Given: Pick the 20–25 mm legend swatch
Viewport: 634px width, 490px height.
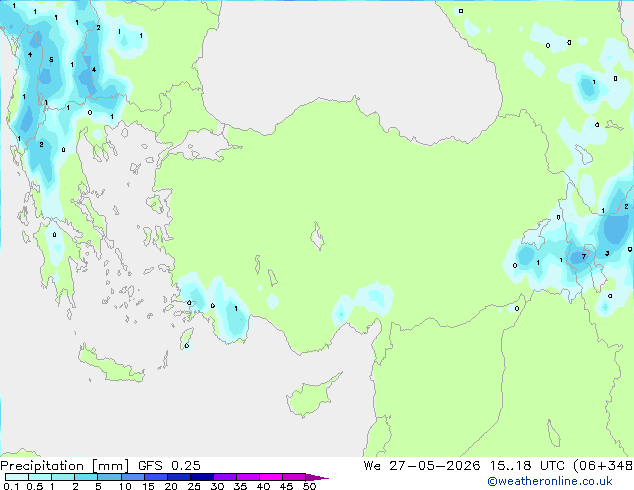Looking at the screenshot, I should click(179, 477).
